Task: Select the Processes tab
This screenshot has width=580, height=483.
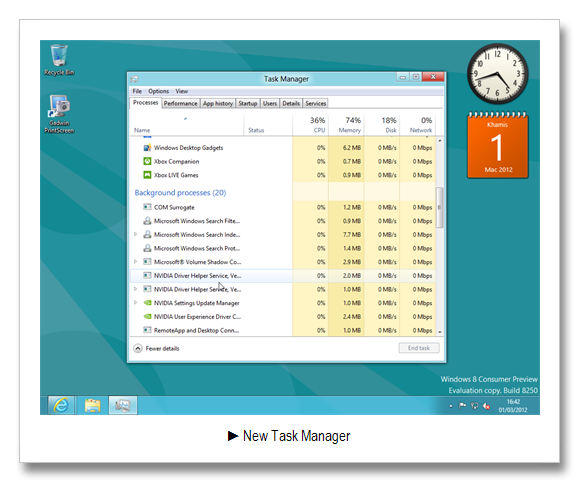Action: click(x=145, y=103)
